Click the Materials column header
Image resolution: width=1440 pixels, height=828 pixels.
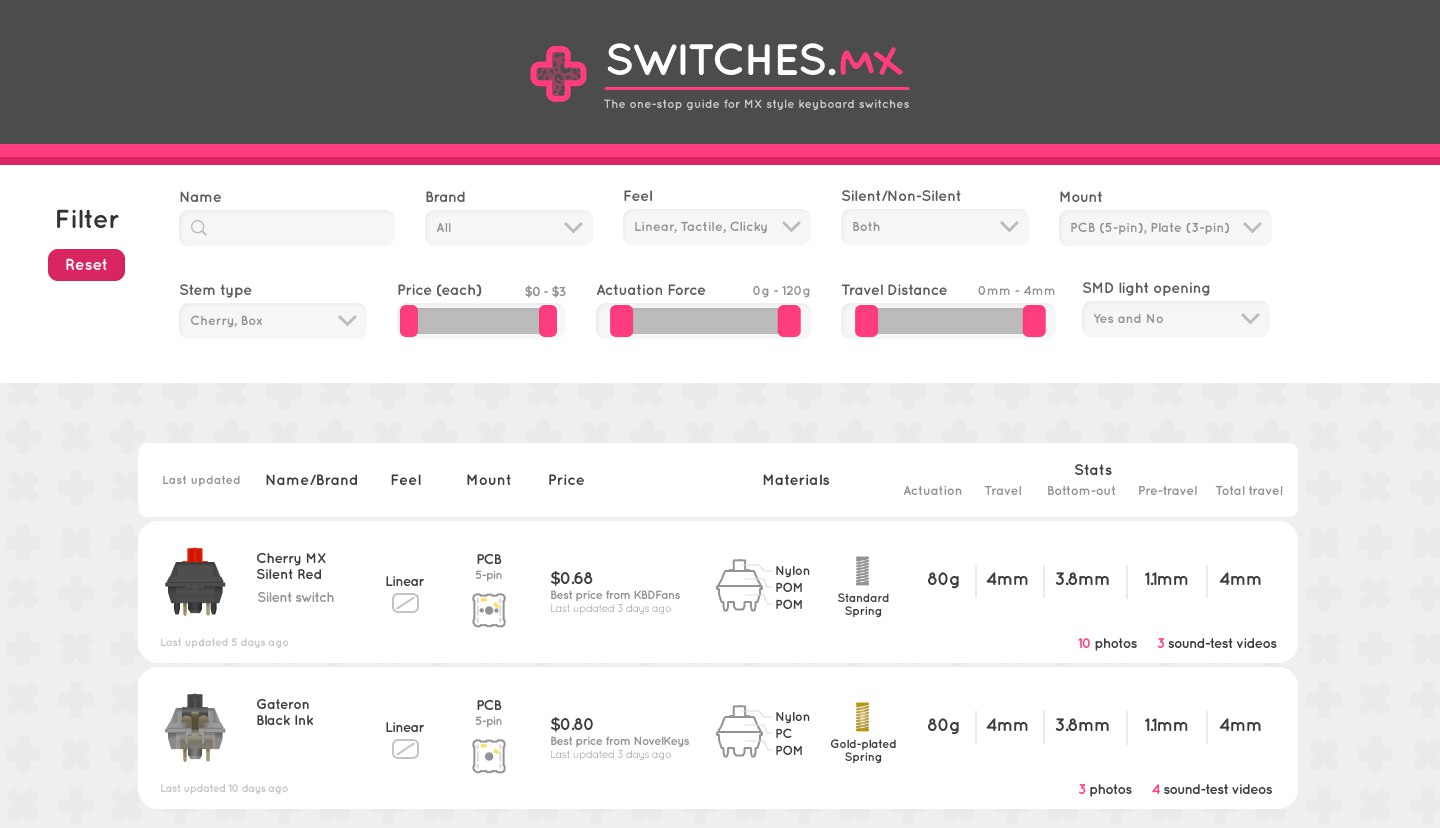click(x=796, y=480)
